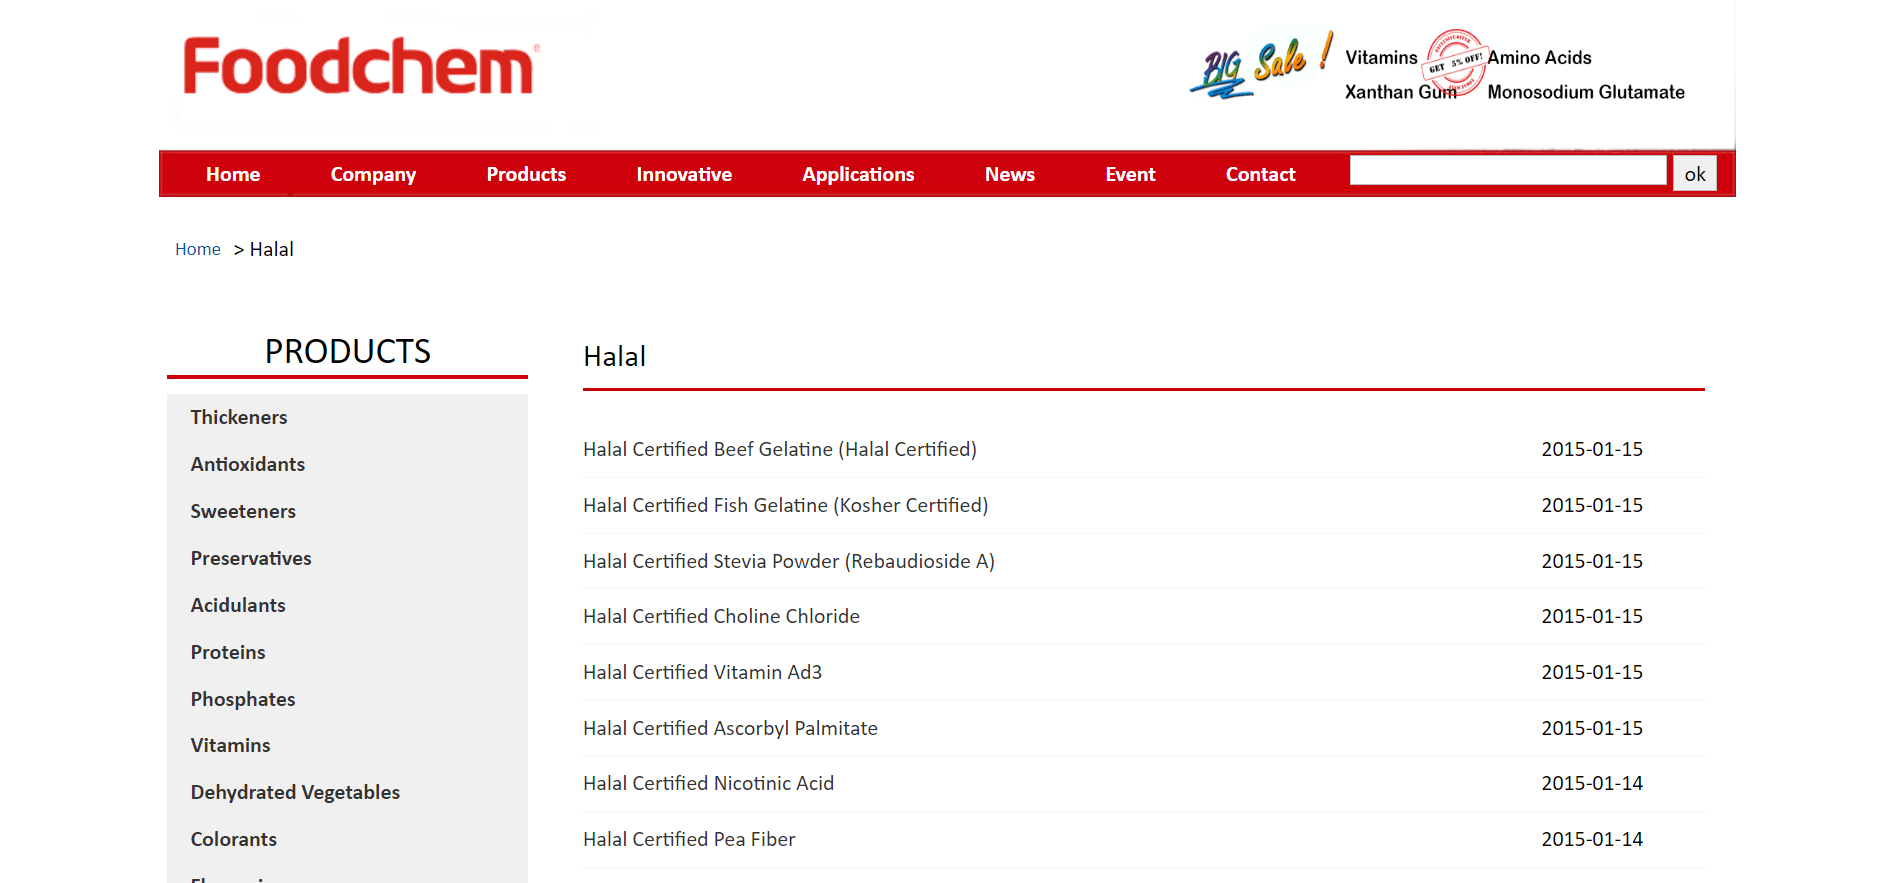Follow the Home breadcrumb link
Screen dimensions: 1893x883
[x=198, y=249]
